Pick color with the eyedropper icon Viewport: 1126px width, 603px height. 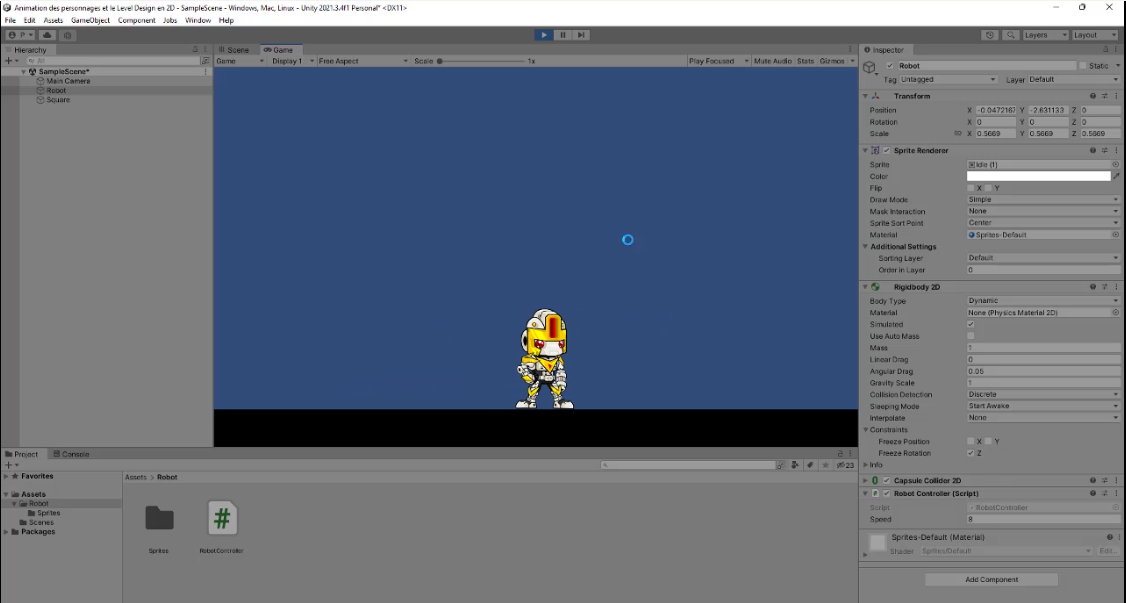[1116, 176]
